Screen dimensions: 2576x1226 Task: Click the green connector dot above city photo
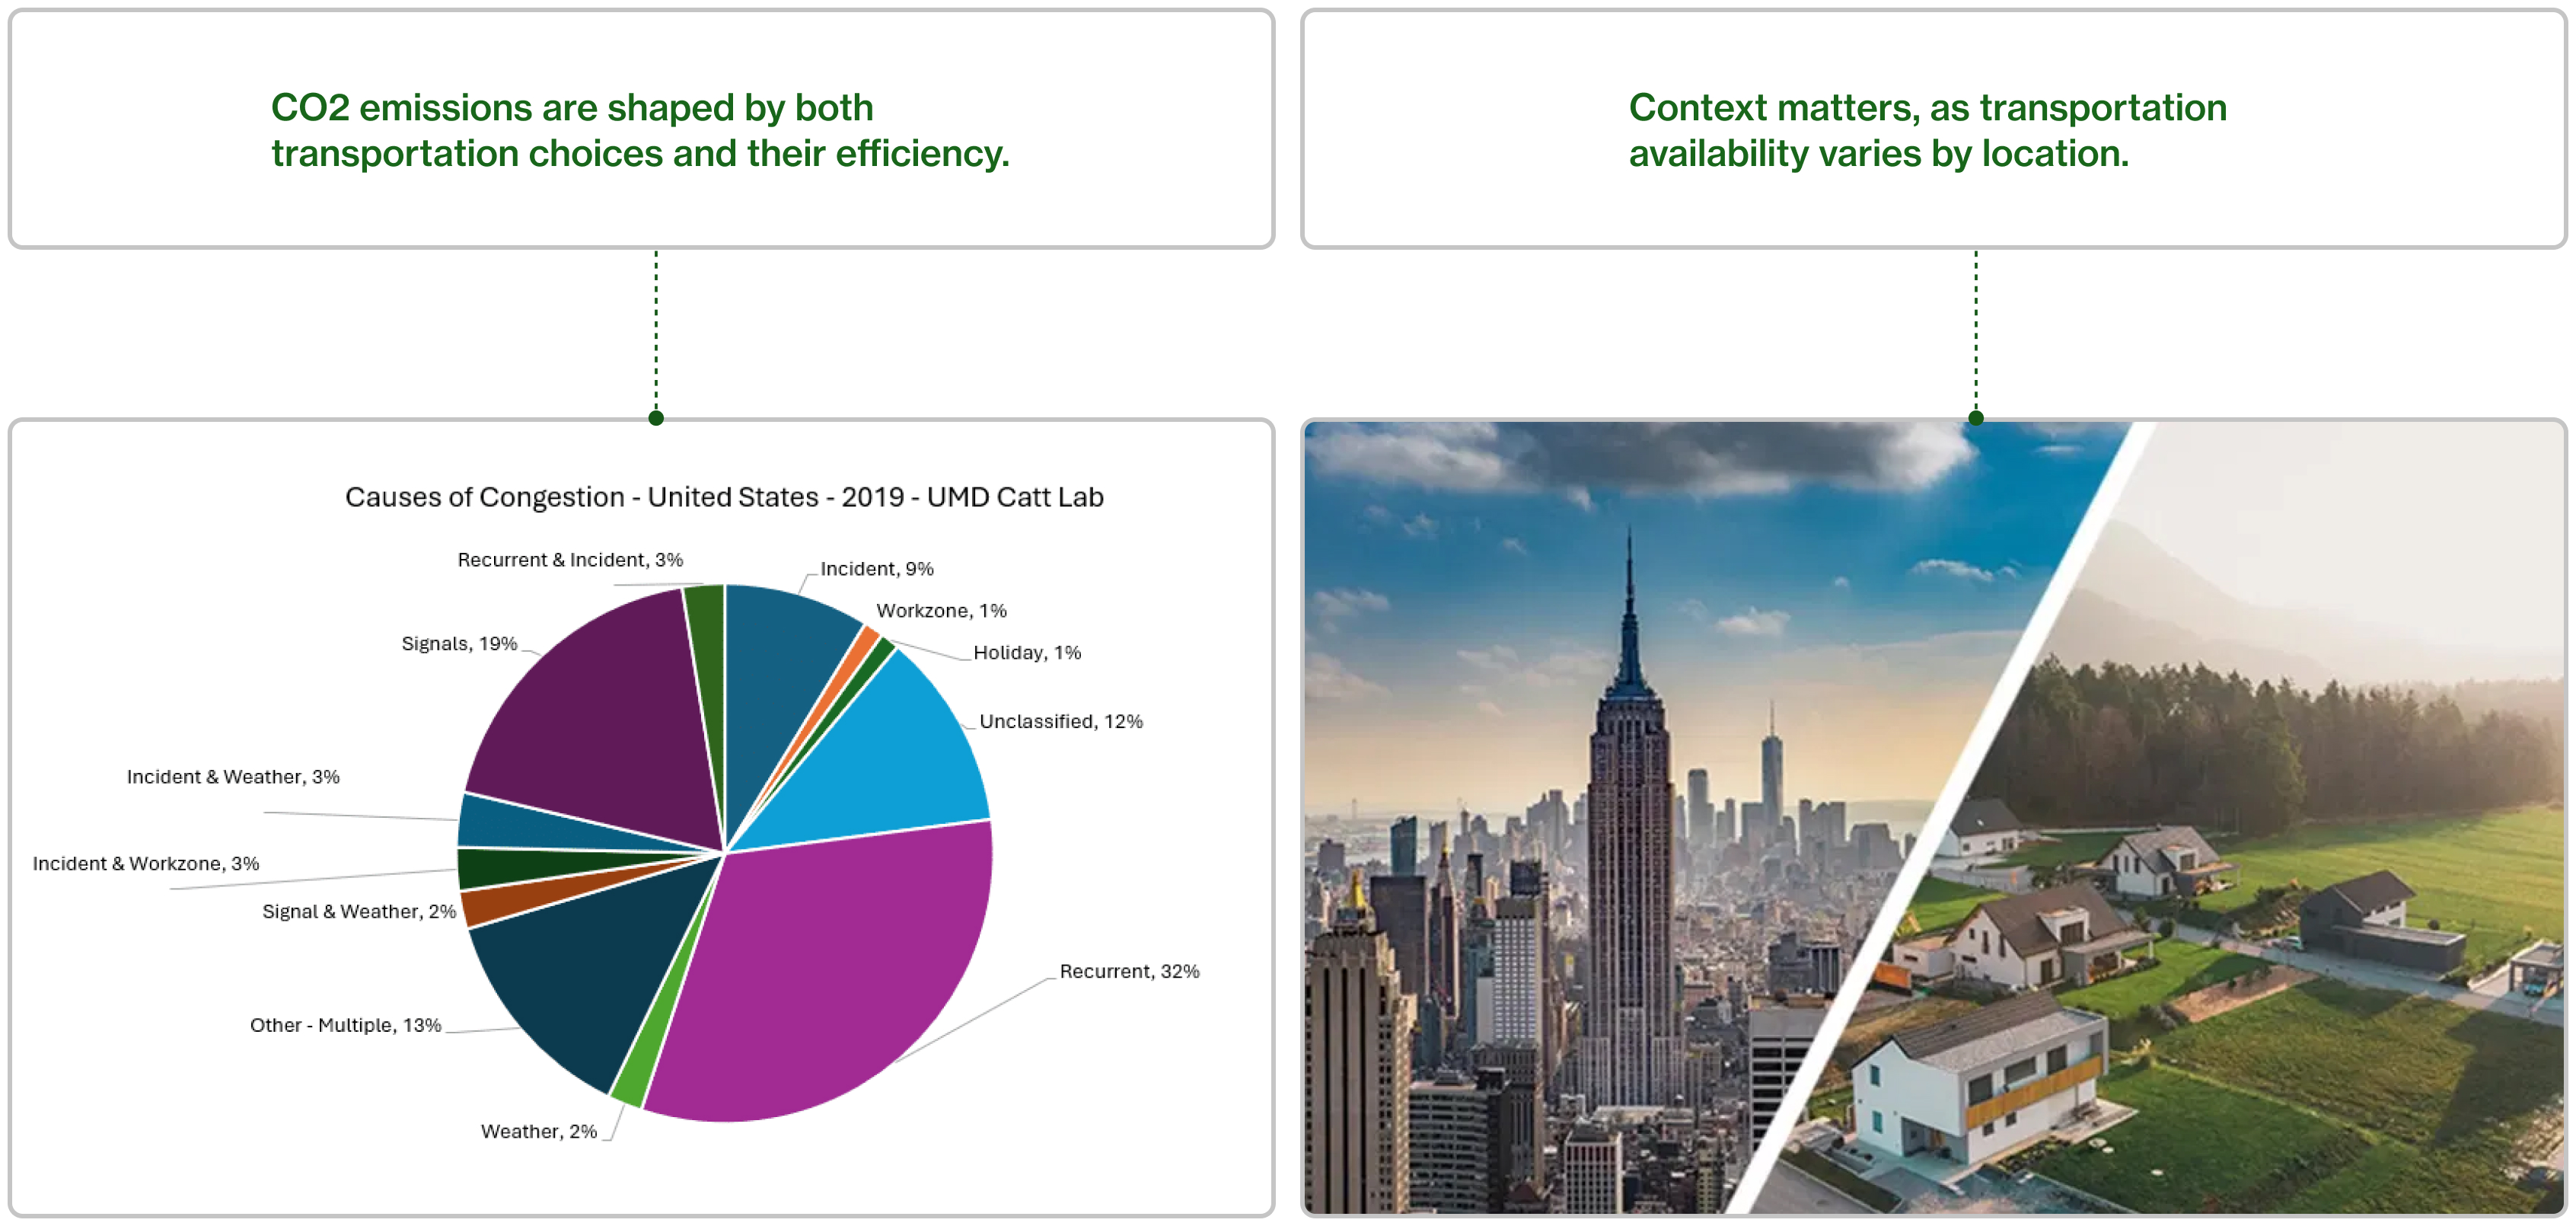pyautogui.click(x=1975, y=418)
